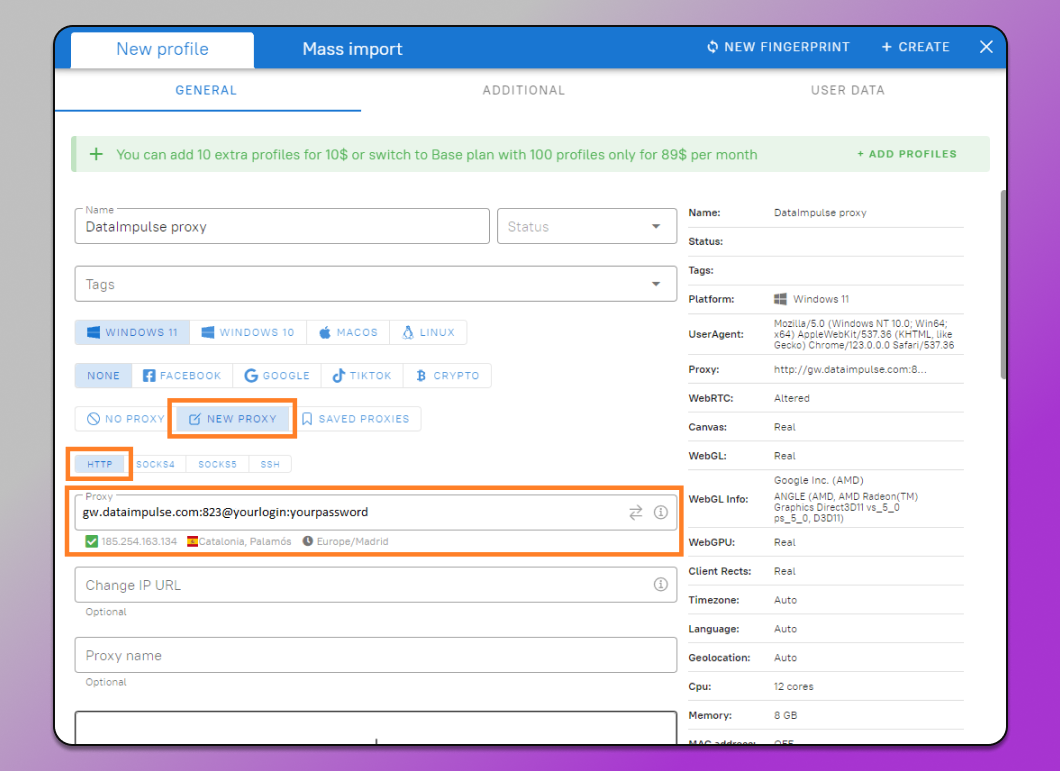1060x771 pixels.
Task: Click the ADD PROFILES link
Action: [907, 154]
